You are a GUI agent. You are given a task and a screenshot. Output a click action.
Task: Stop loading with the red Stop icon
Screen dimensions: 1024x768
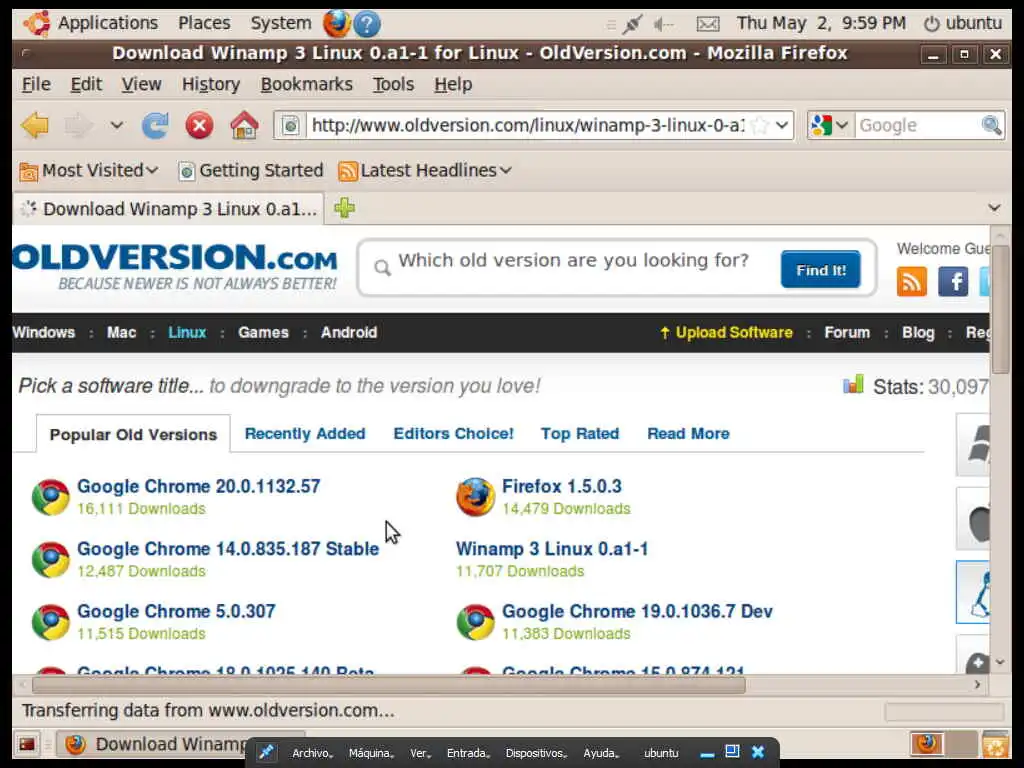199,125
